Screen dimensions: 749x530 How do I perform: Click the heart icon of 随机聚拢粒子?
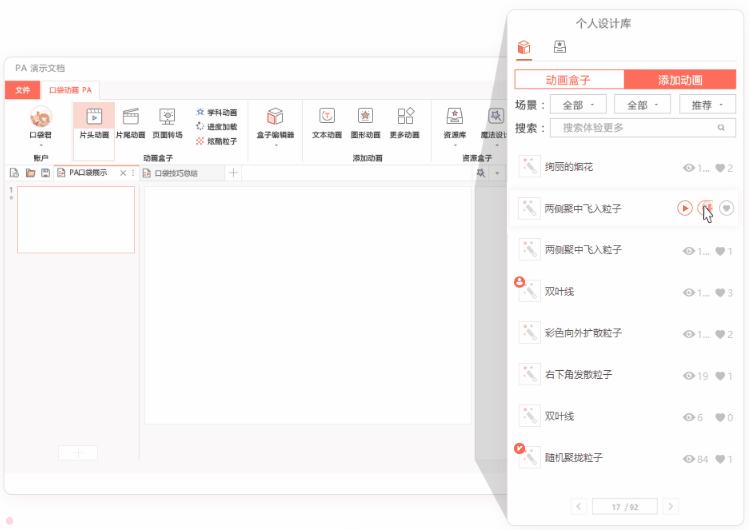(720, 459)
